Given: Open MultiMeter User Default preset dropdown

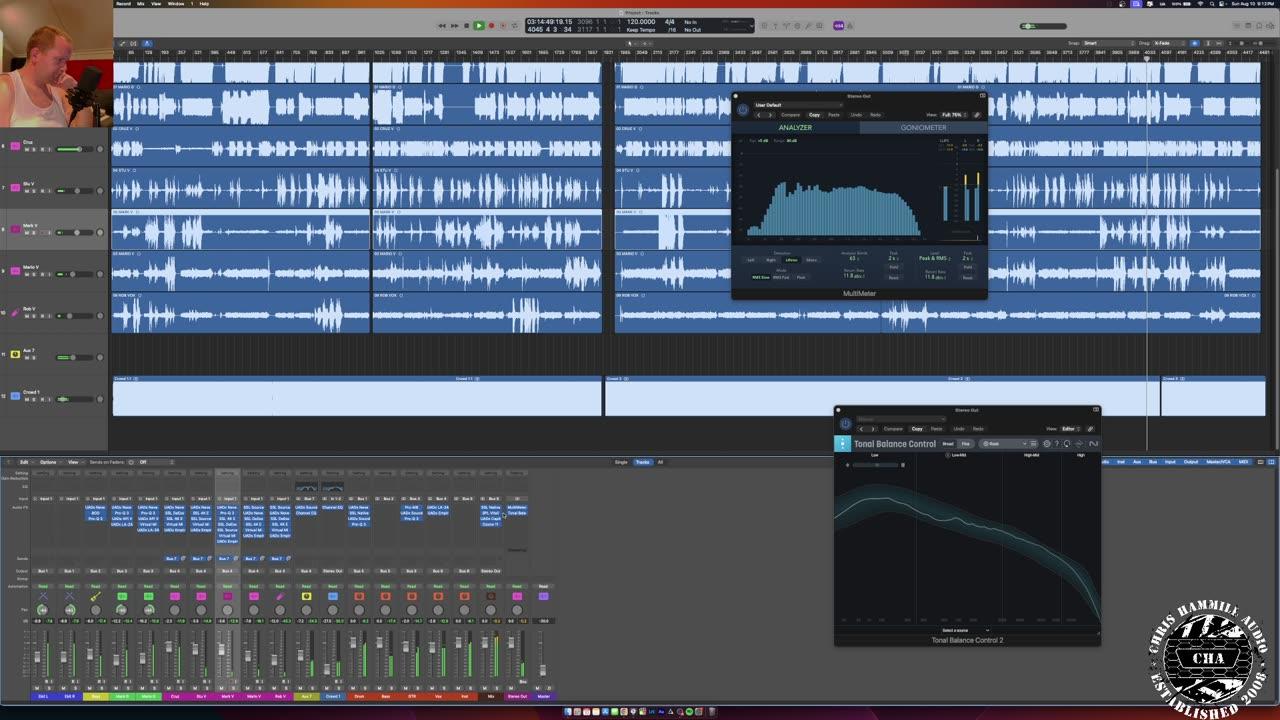Looking at the screenshot, I should [x=799, y=105].
